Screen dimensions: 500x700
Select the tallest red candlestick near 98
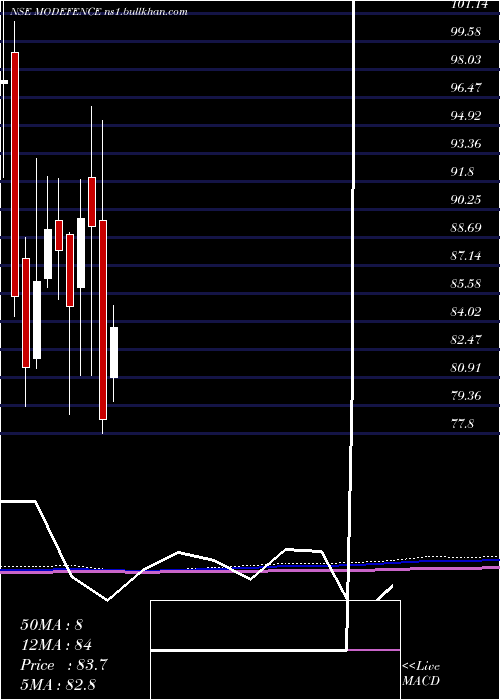15,174
